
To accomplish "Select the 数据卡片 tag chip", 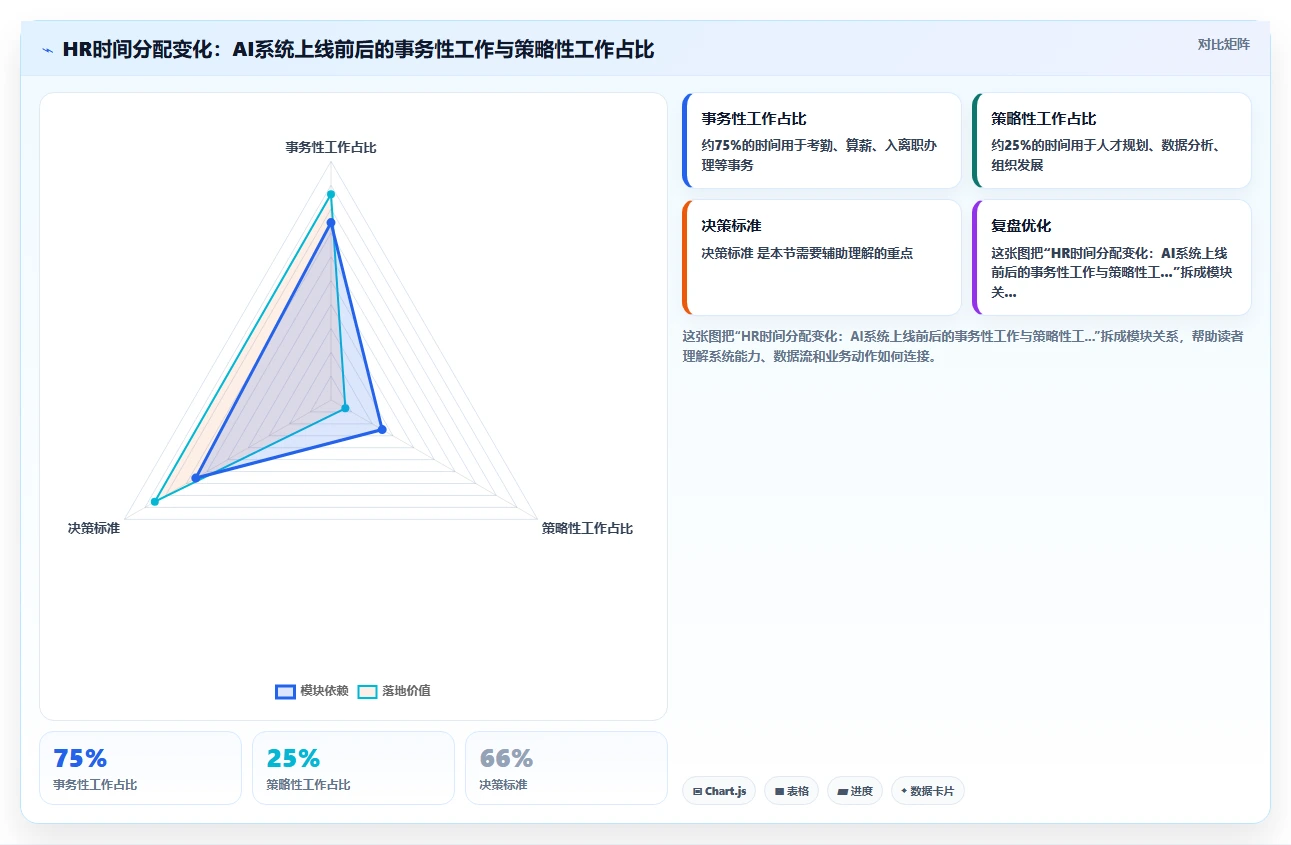I will pyautogui.click(x=928, y=791).
